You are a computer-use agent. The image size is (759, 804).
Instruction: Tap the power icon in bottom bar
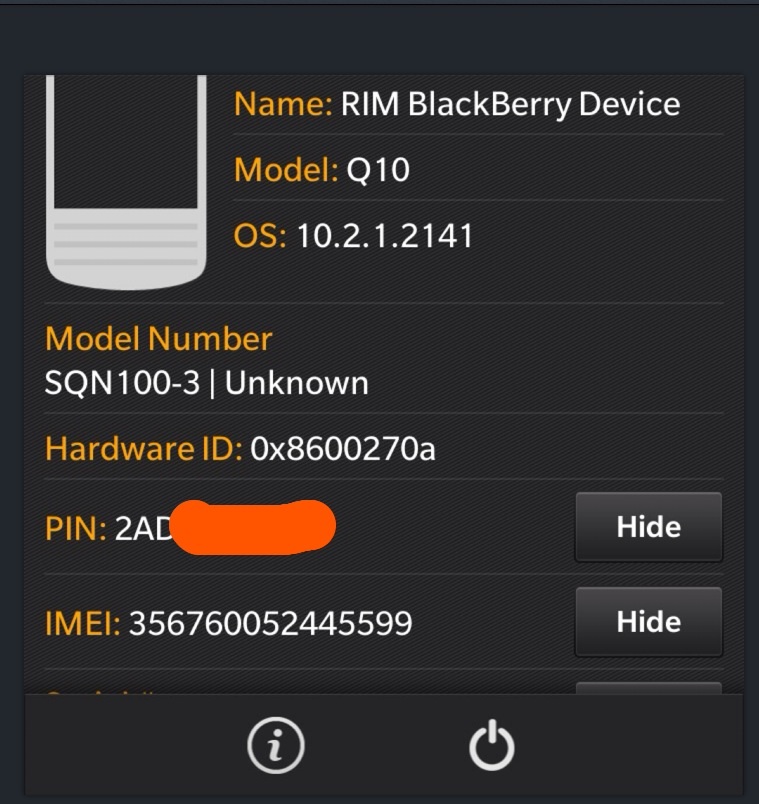point(492,745)
